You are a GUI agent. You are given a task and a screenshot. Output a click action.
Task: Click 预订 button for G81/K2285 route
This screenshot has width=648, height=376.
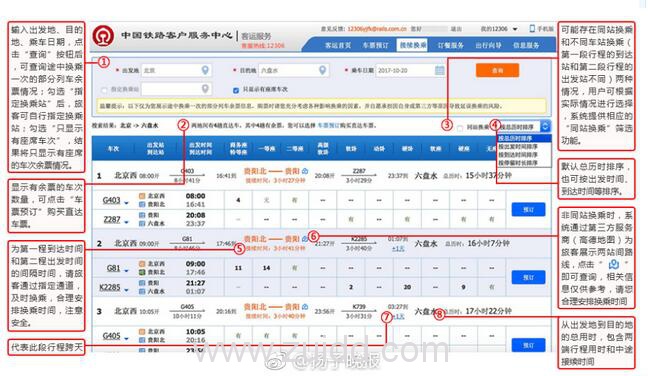coord(528,277)
